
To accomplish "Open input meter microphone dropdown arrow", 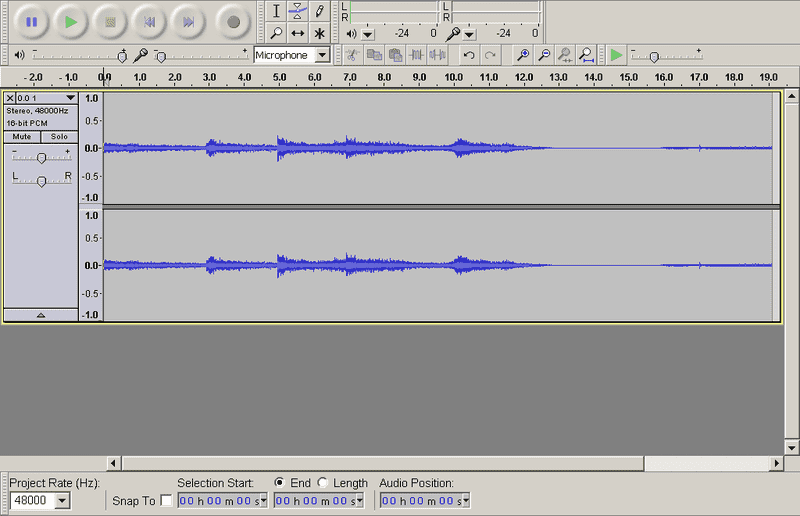I will [x=469, y=35].
